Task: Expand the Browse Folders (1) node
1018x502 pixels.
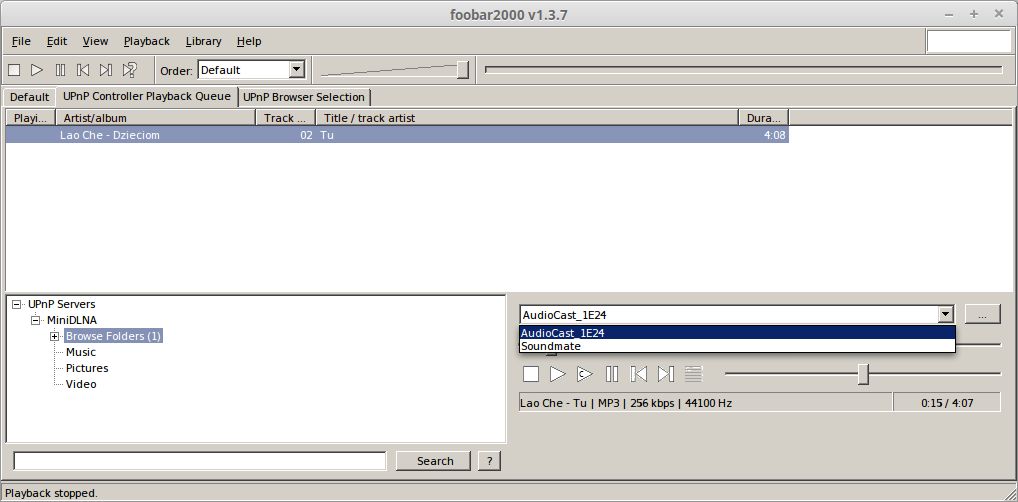Action: (55, 336)
